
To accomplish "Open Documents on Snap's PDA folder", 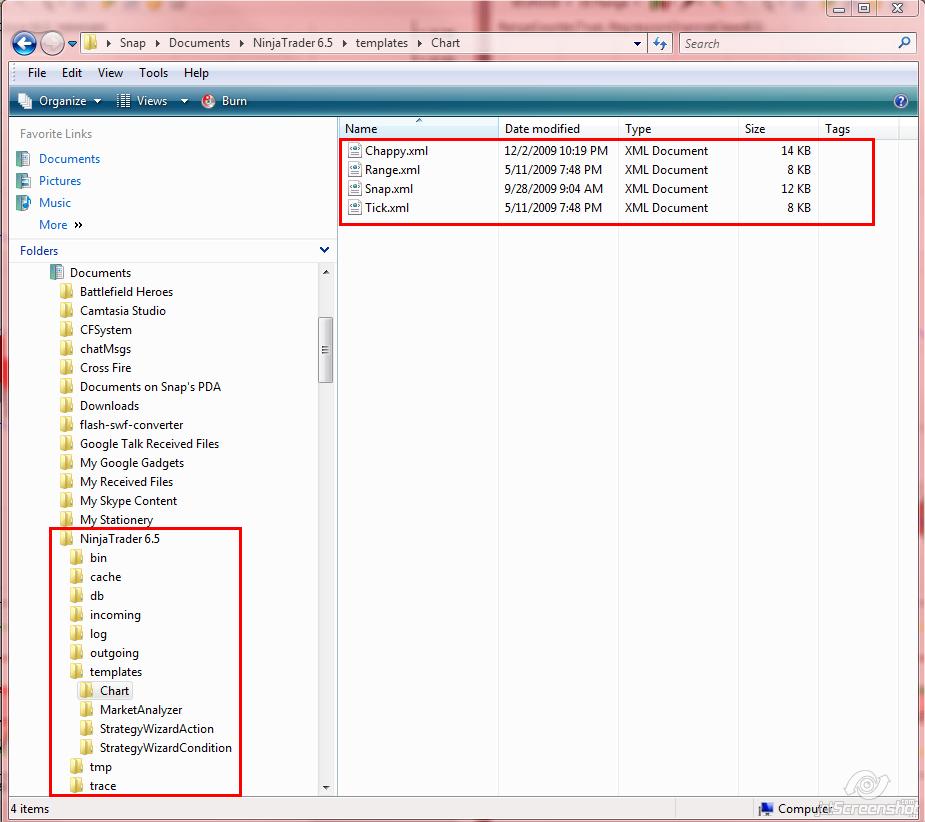I will coord(150,387).
